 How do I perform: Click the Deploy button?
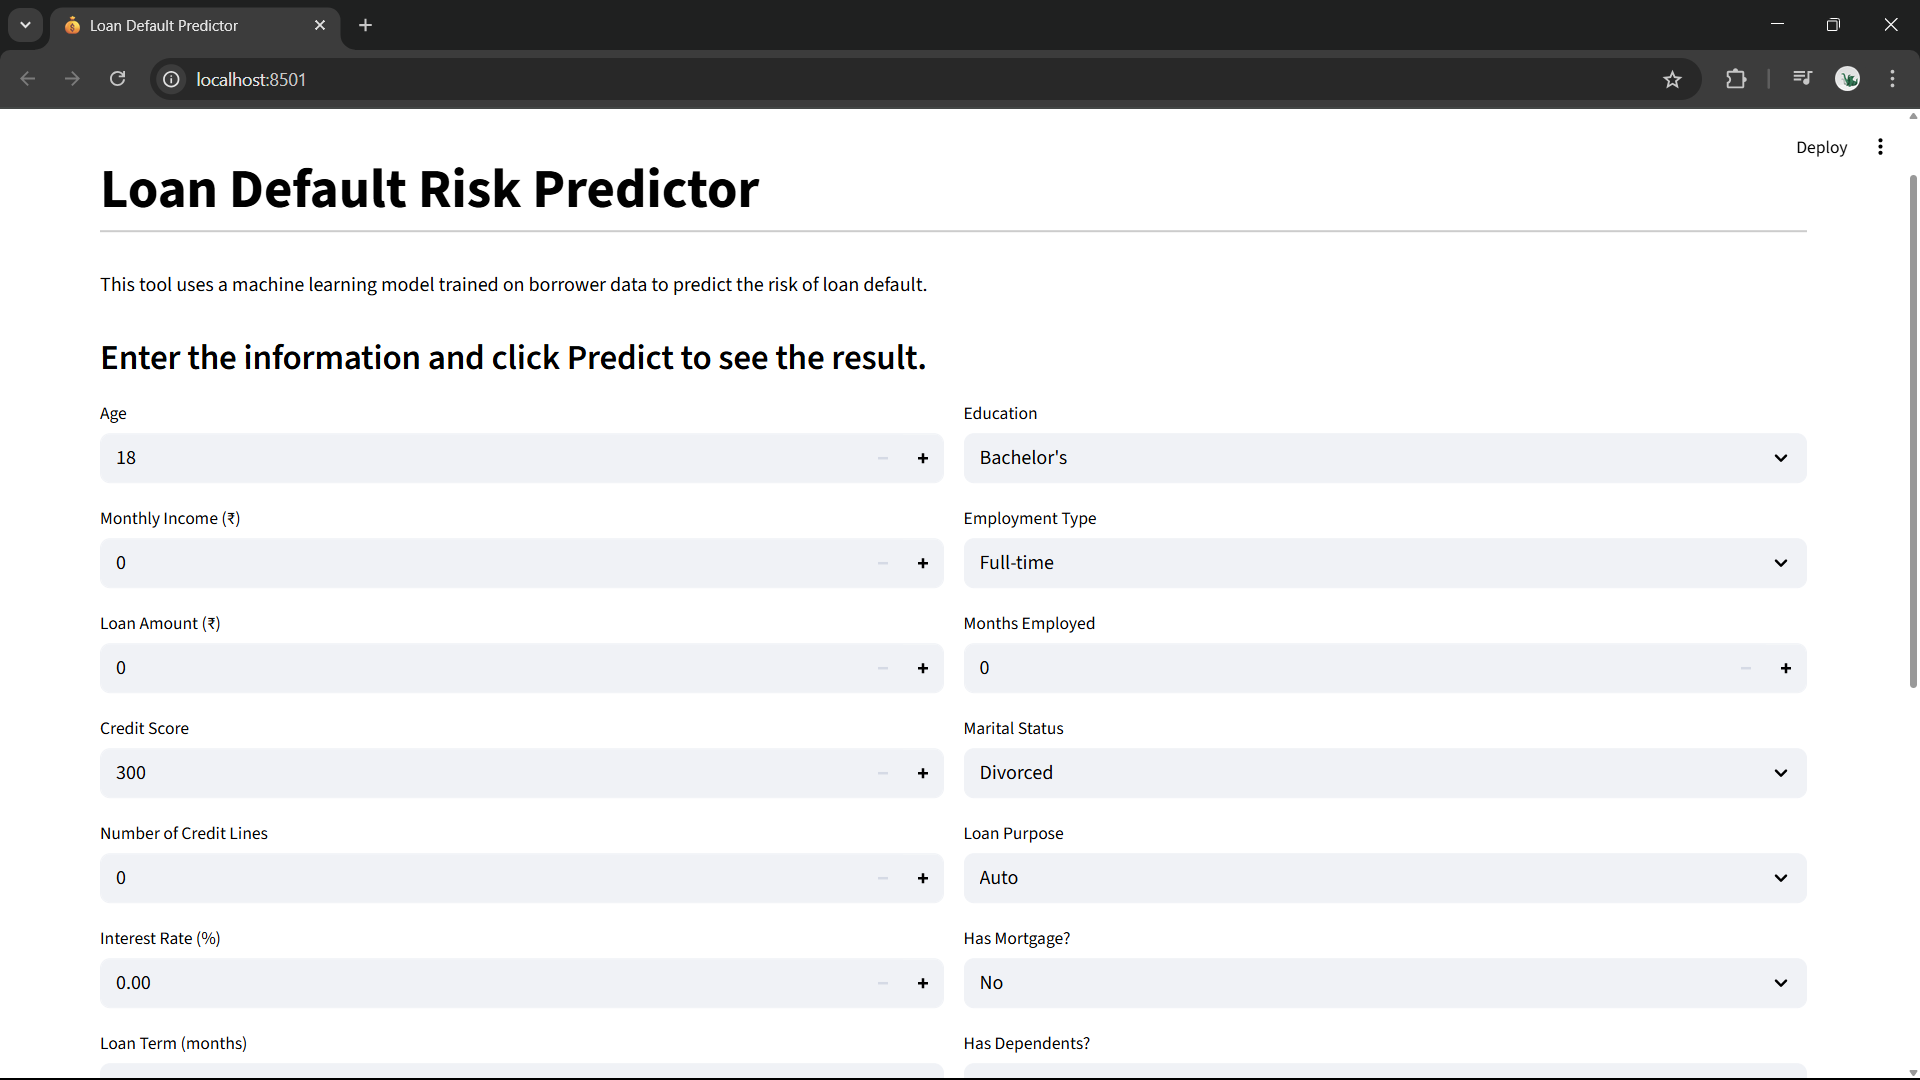click(x=1821, y=147)
